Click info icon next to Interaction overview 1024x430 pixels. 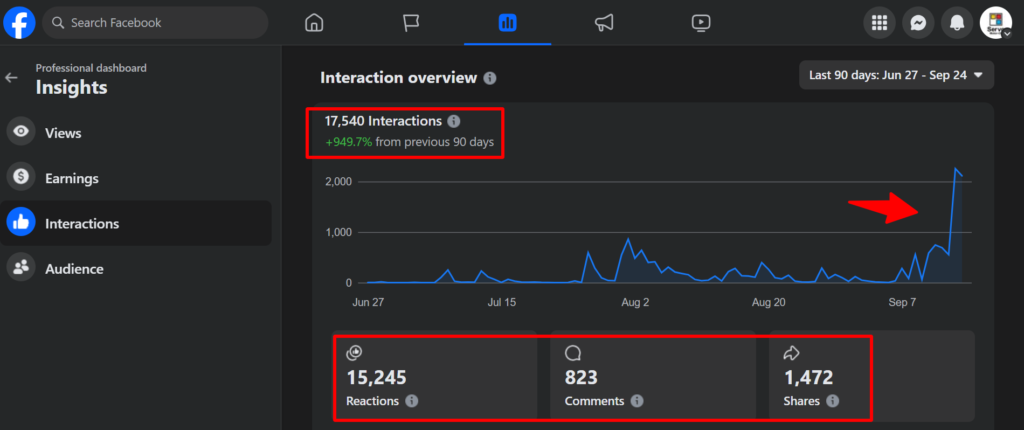click(490, 78)
